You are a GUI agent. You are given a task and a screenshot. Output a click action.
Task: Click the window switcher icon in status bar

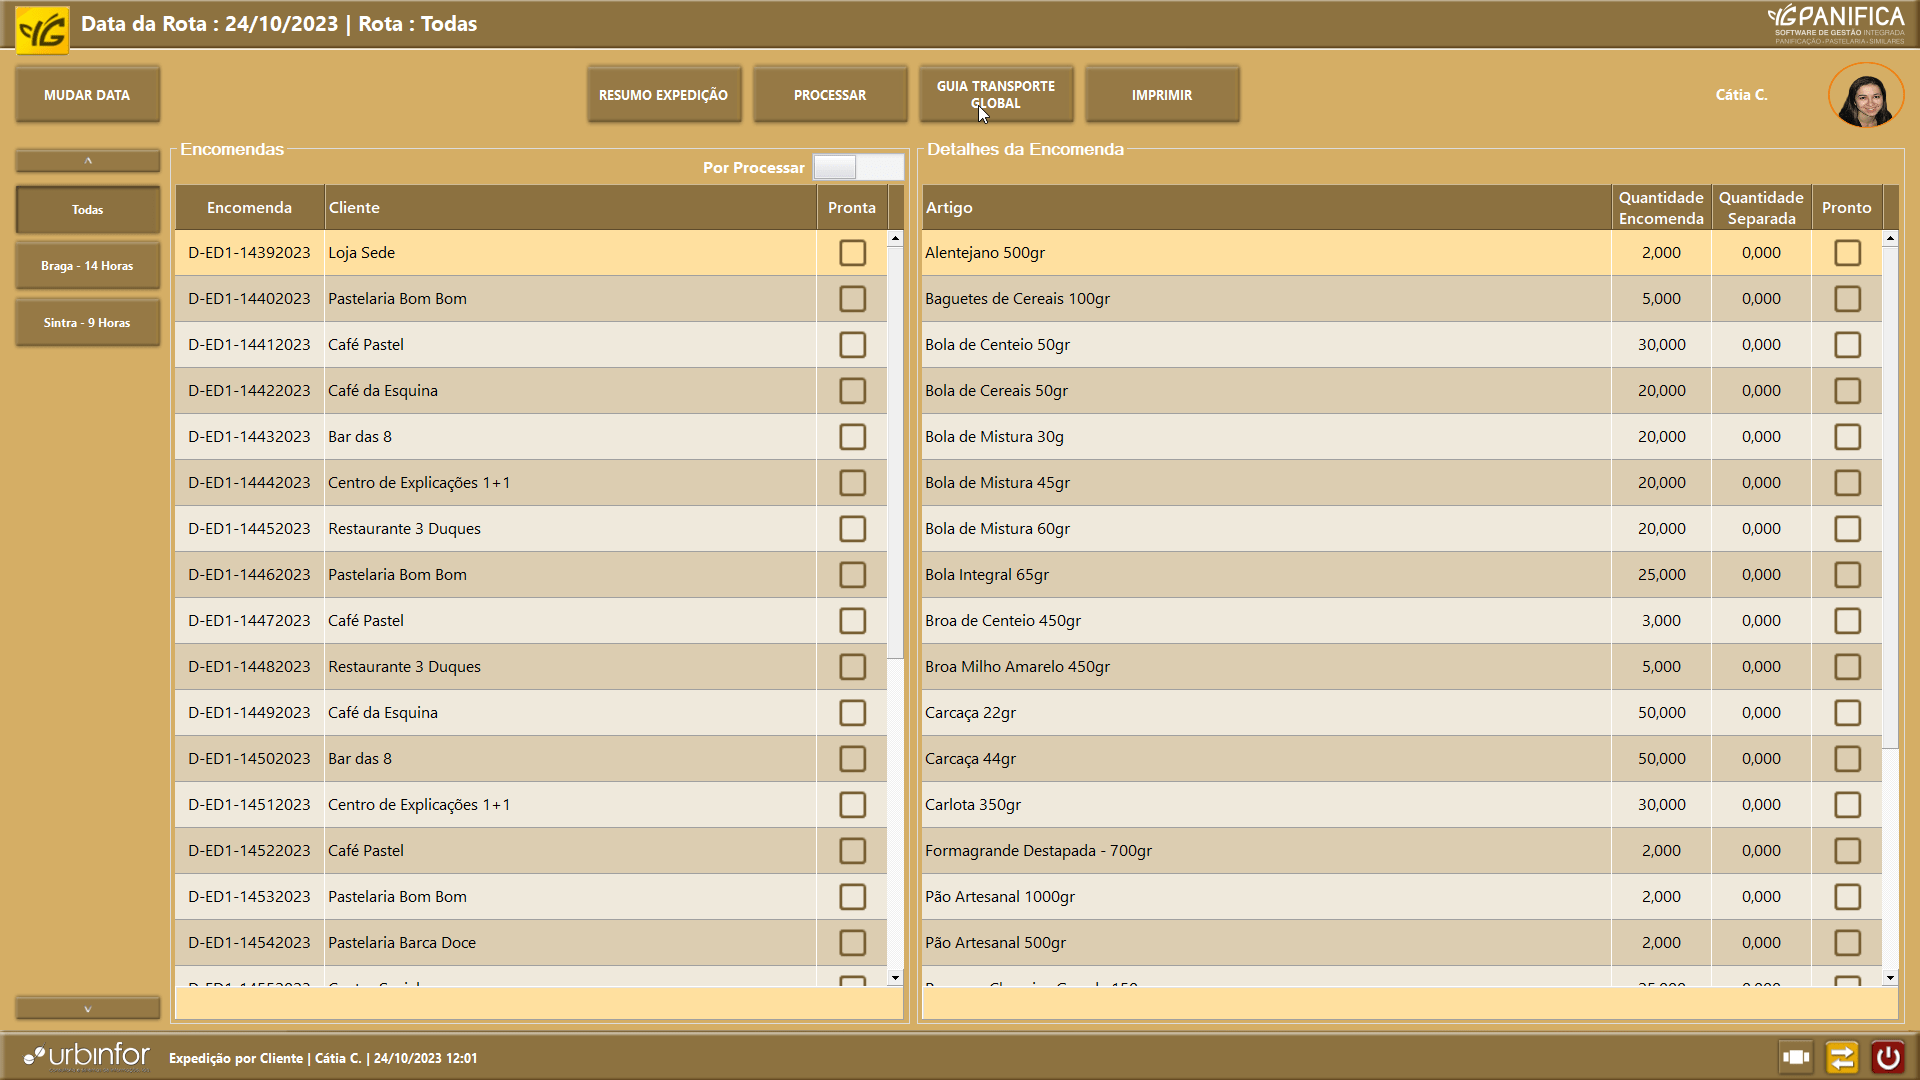1796,1057
